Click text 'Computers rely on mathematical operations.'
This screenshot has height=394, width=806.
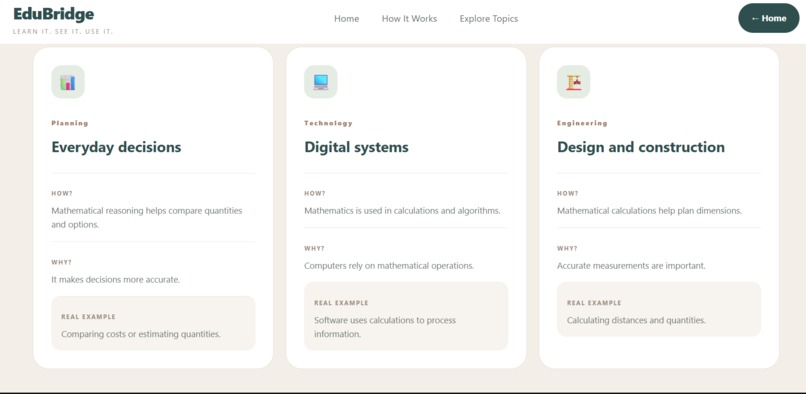point(389,266)
